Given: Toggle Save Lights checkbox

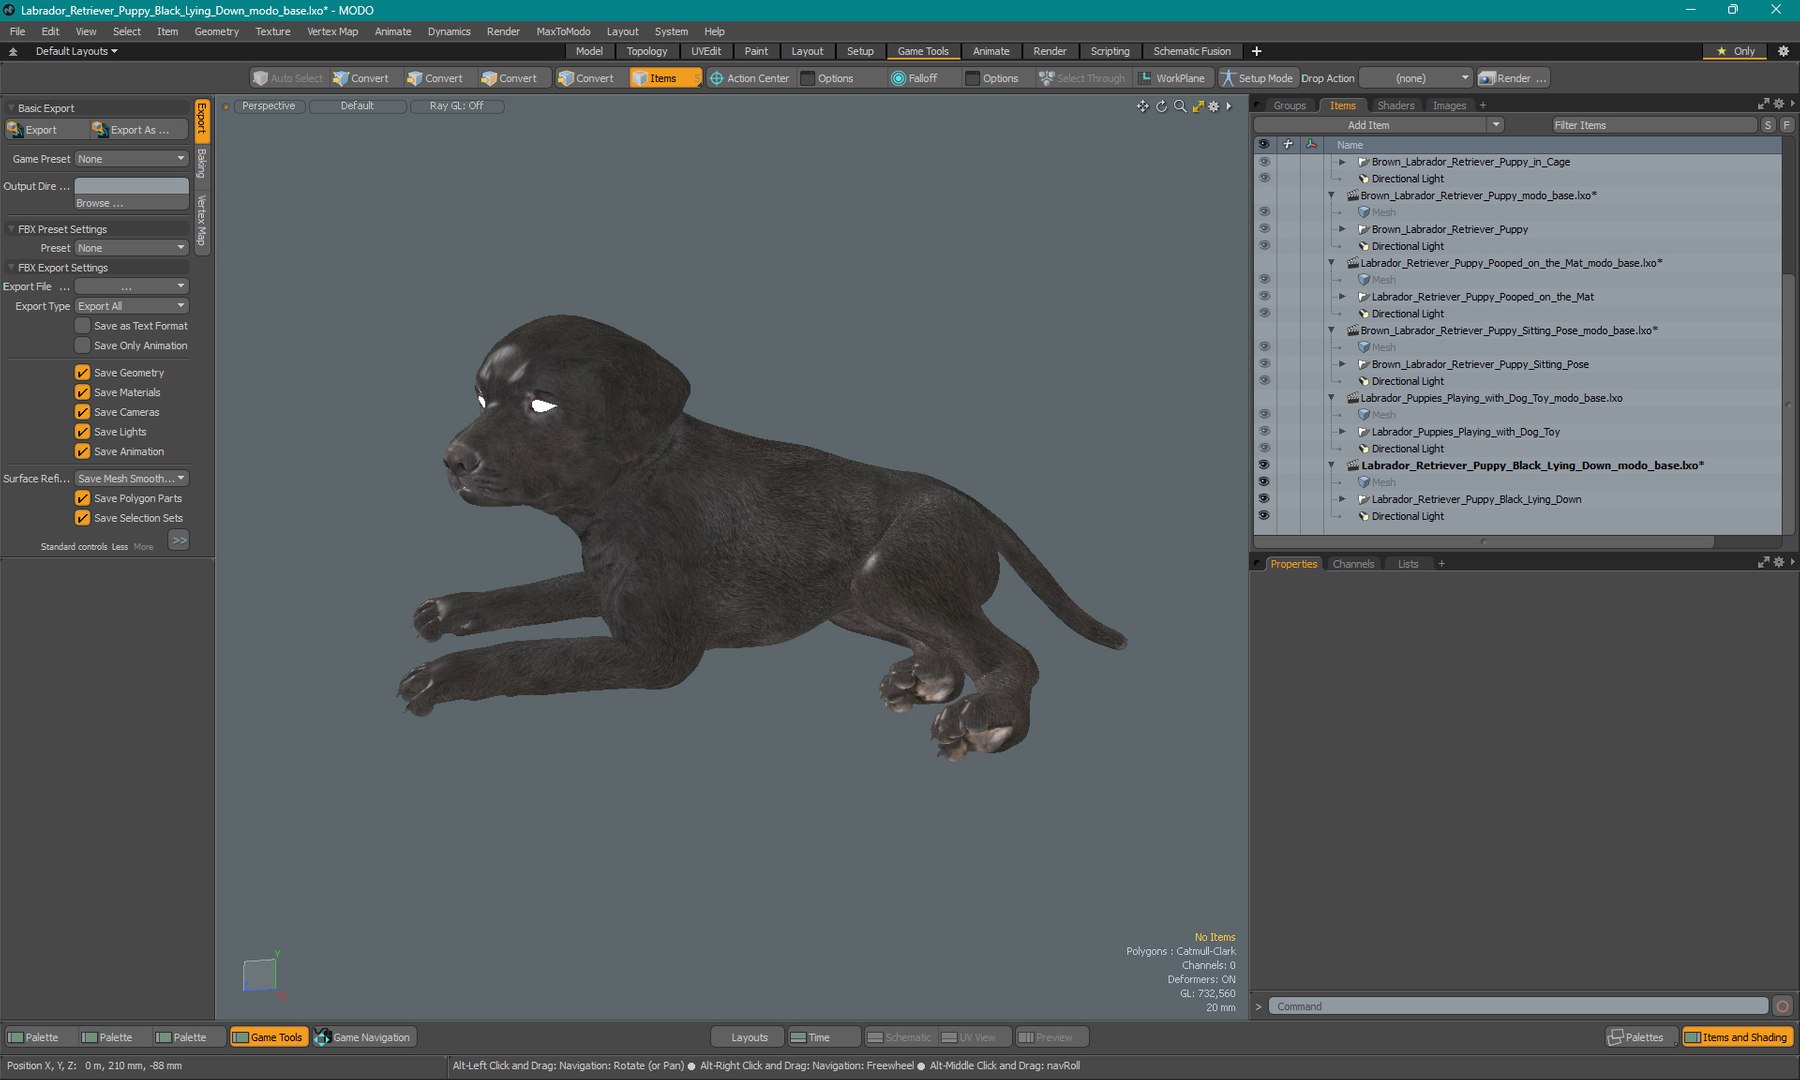Looking at the screenshot, I should click(82, 432).
